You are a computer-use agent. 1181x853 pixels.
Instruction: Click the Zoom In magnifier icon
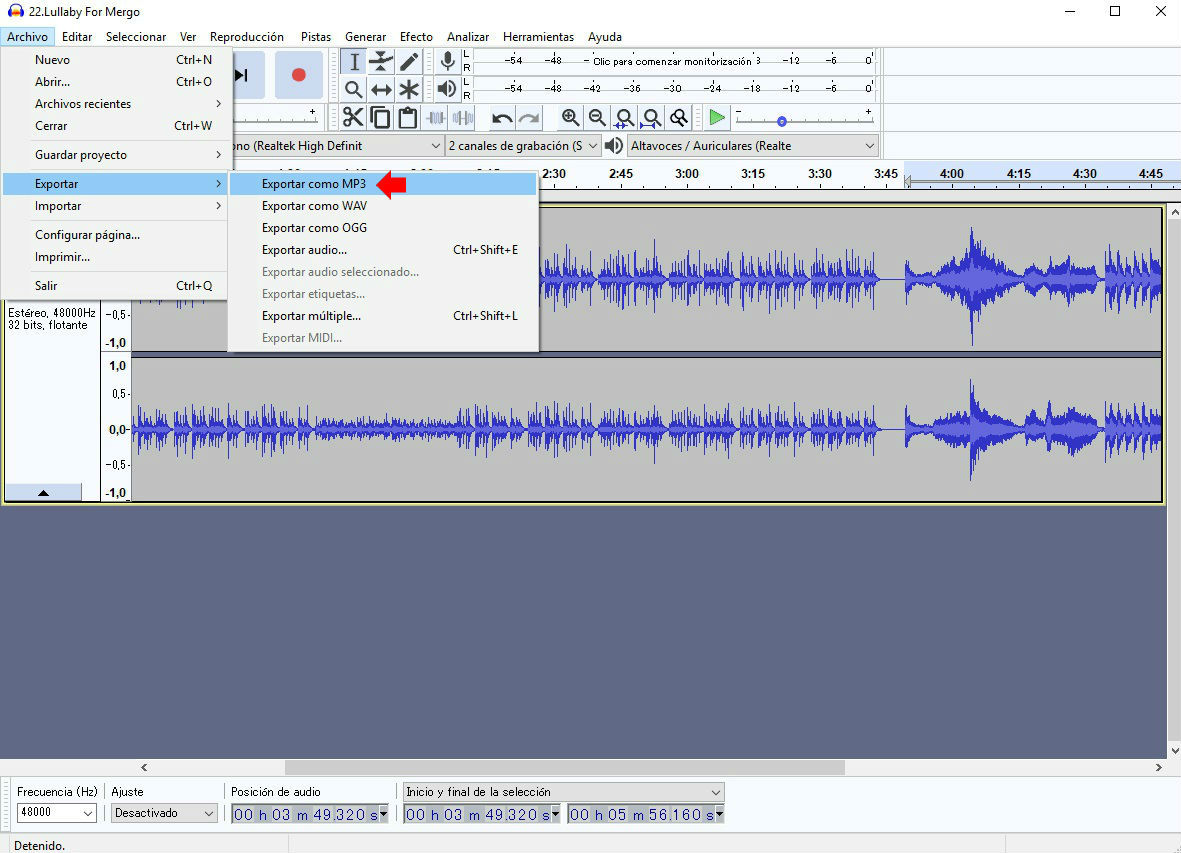pyautogui.click(x=570, y=118)
